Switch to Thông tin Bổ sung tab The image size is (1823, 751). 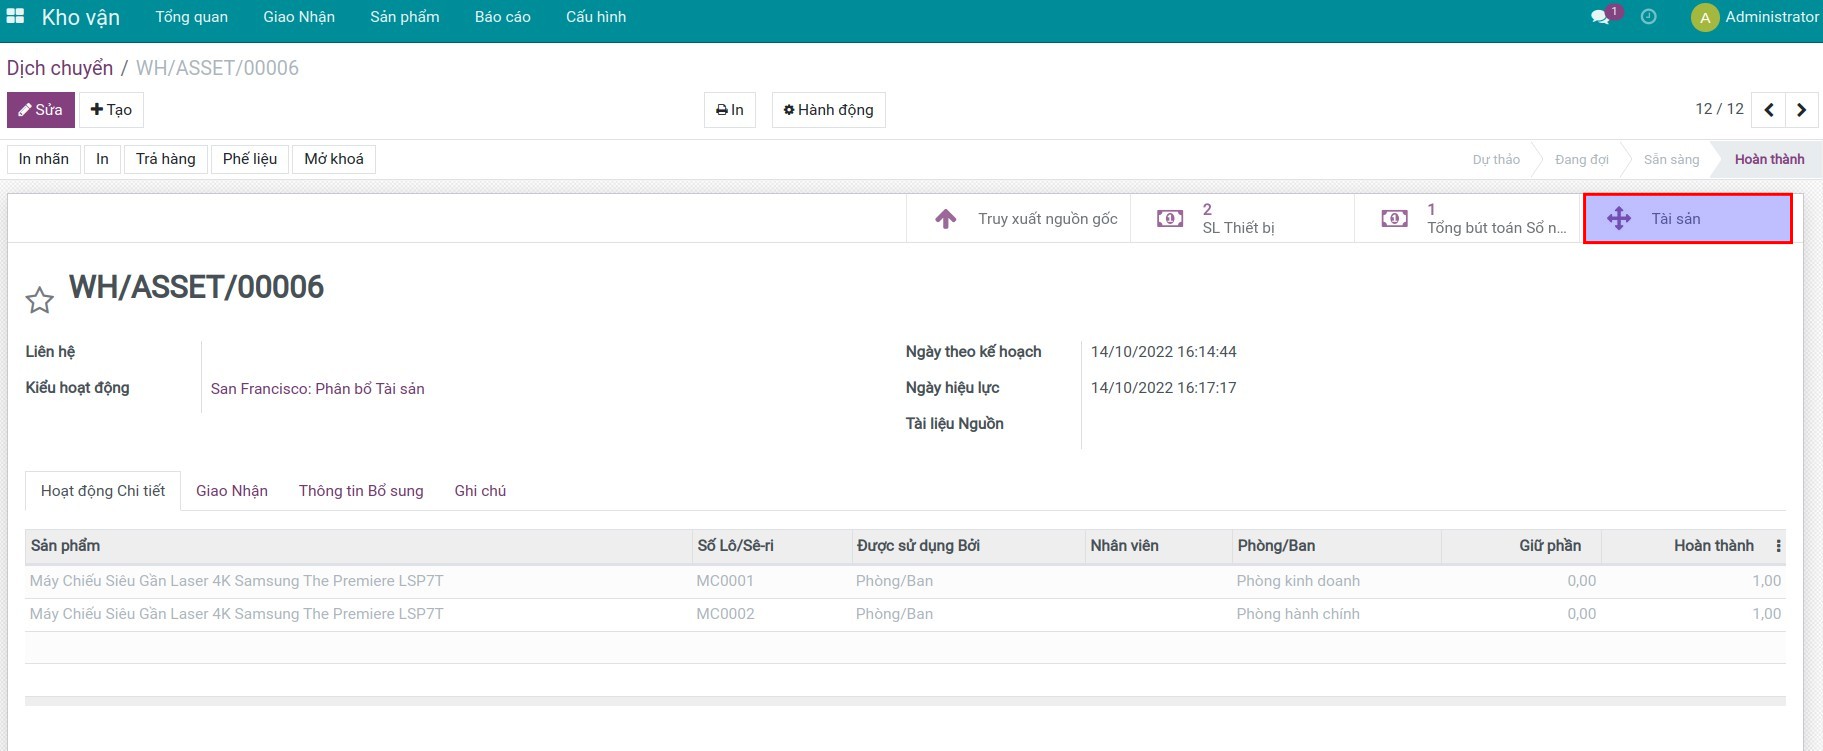[x=361, y=491]
